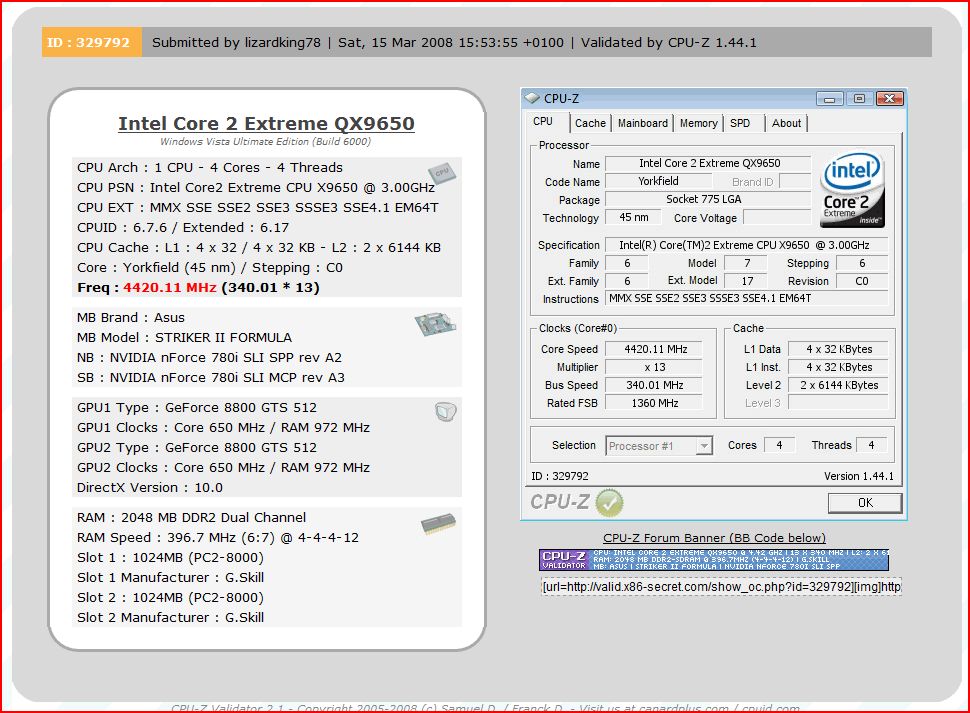This screenshot has width=970, height=713.
Task: Click the Bus Speed 340.01 MHz field
Action: tap(655, 385)
